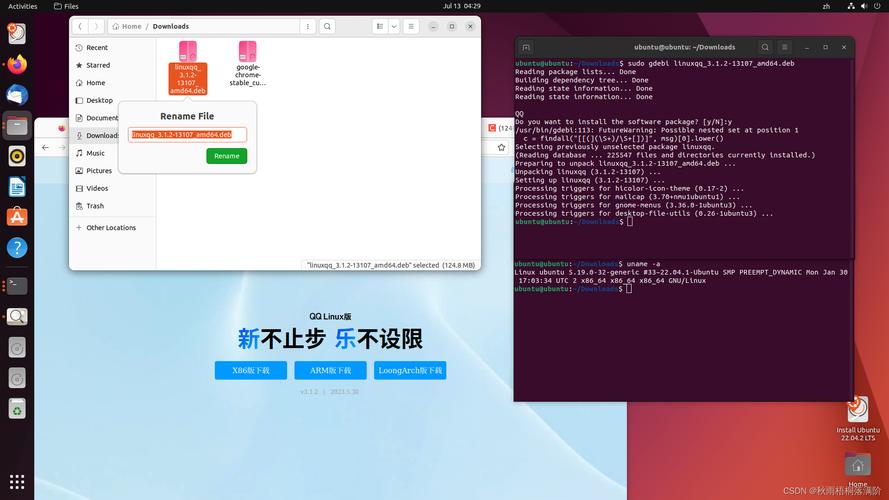Show Applications grid in the dock
This screenshot has width=889, height=500.
pyautogui.click(x=17, y=482)
